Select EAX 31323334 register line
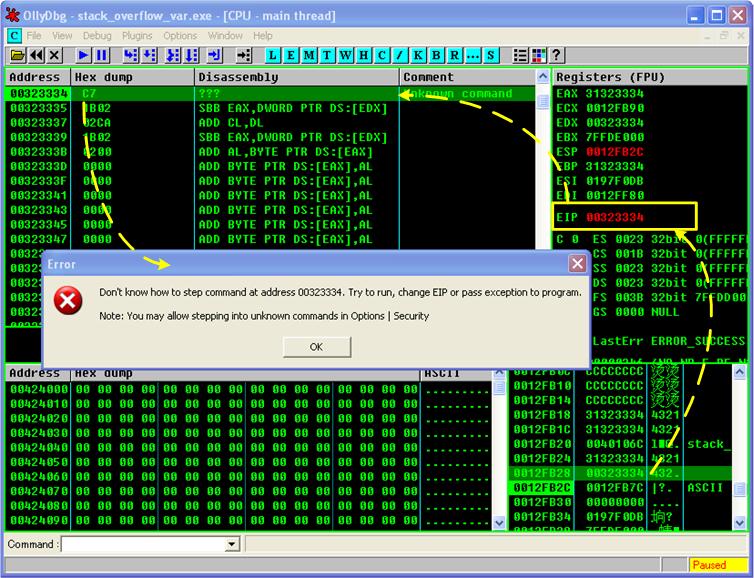Image resolution: width=754 pixels, height=578 pixels. (600, 93)
